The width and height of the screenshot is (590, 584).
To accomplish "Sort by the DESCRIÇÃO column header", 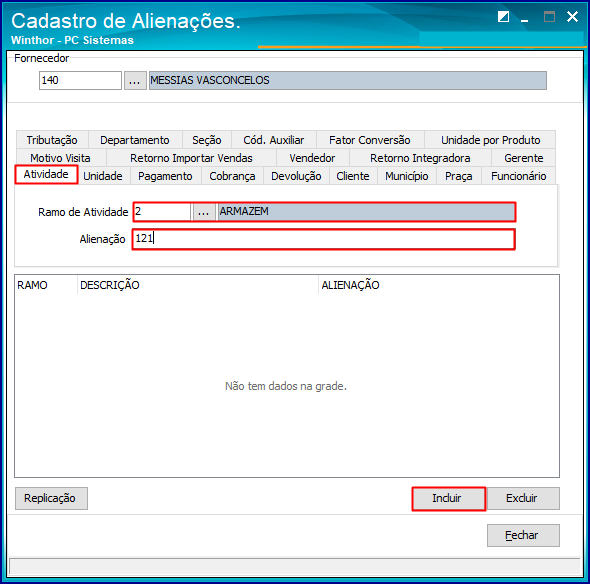I will tap(198, 285).
